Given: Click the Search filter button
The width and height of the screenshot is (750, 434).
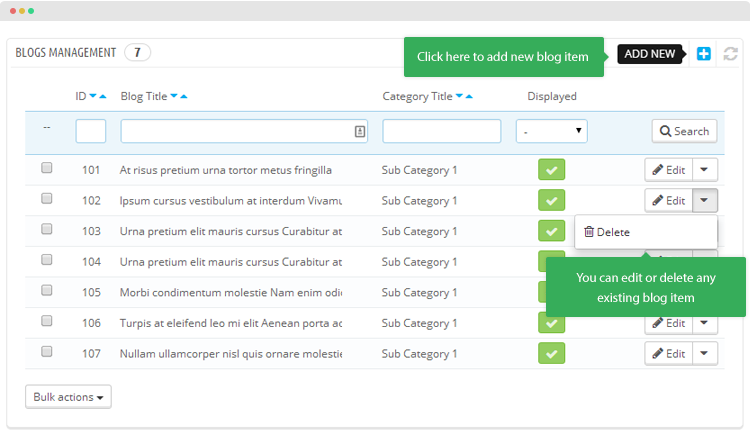Looking at the screenshot, I should [x=684, y=131].
